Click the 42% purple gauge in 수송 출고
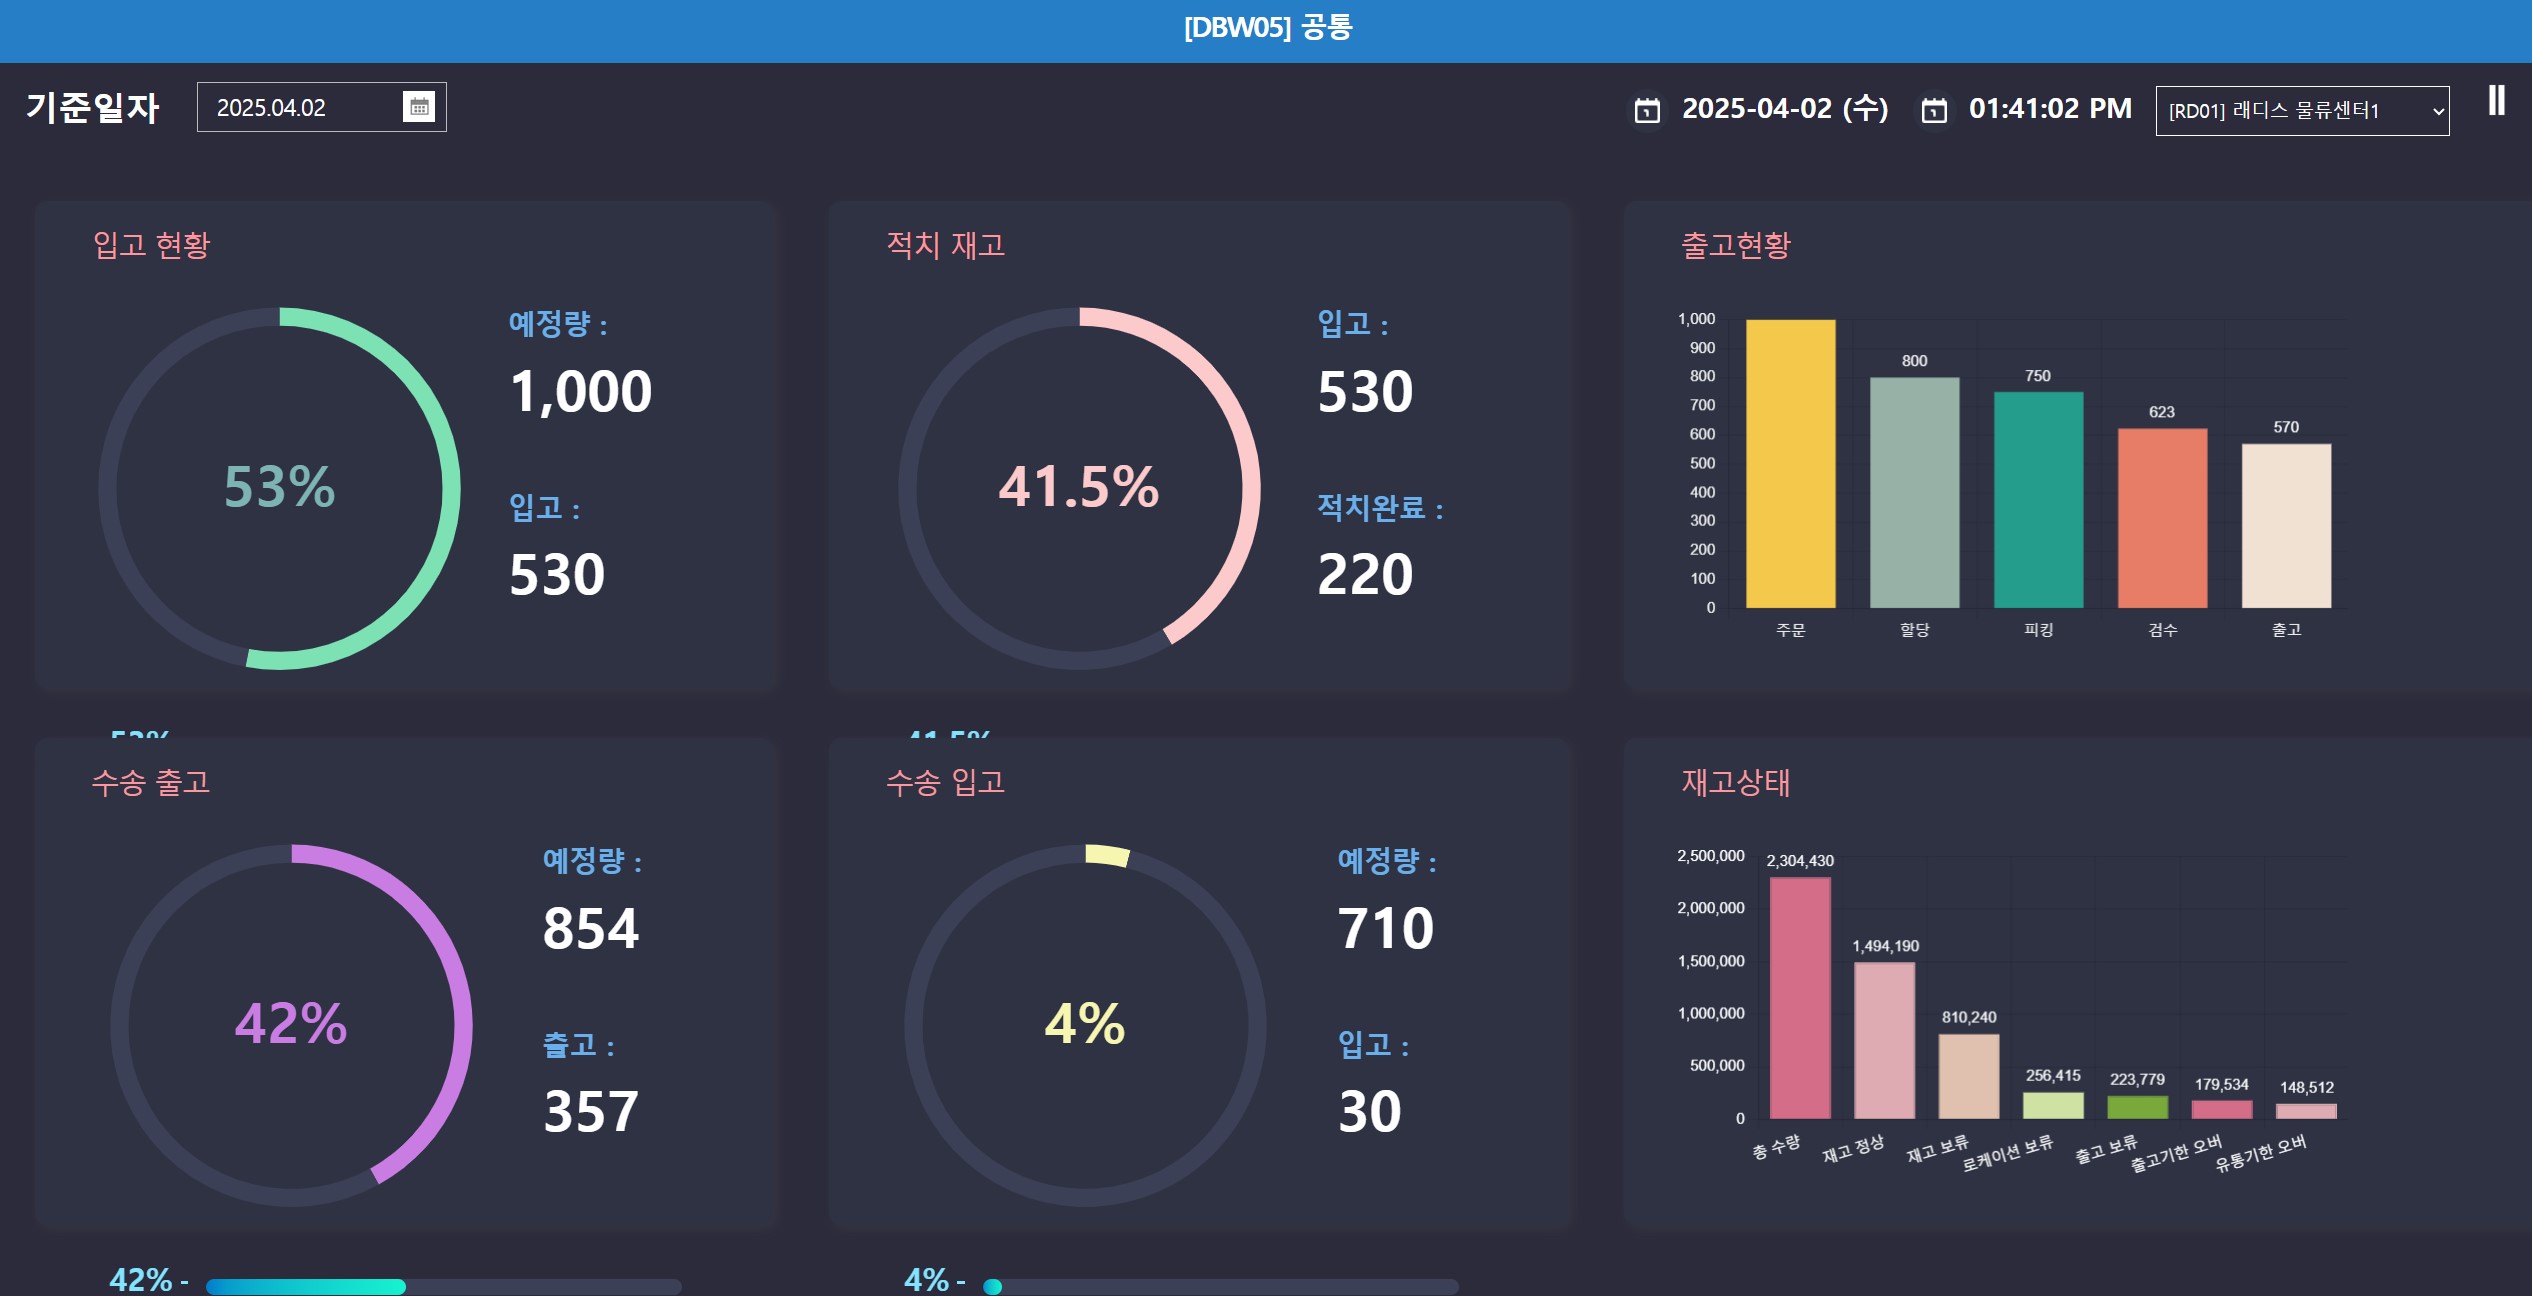The image size is (2532, 1296). (x=291, y=1025)
